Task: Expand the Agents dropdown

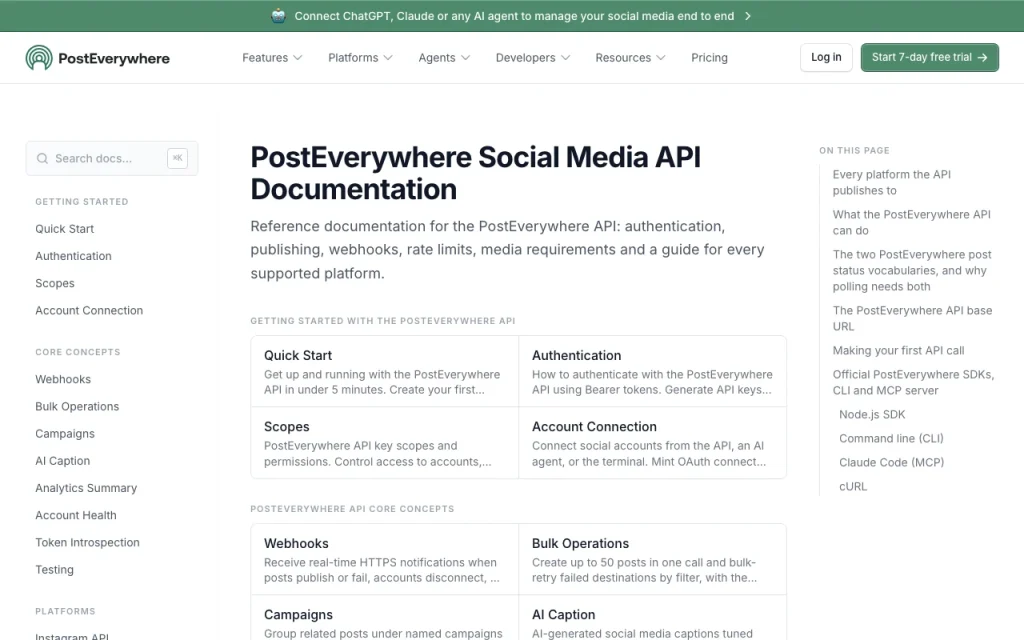Action: tap(444, 57)
